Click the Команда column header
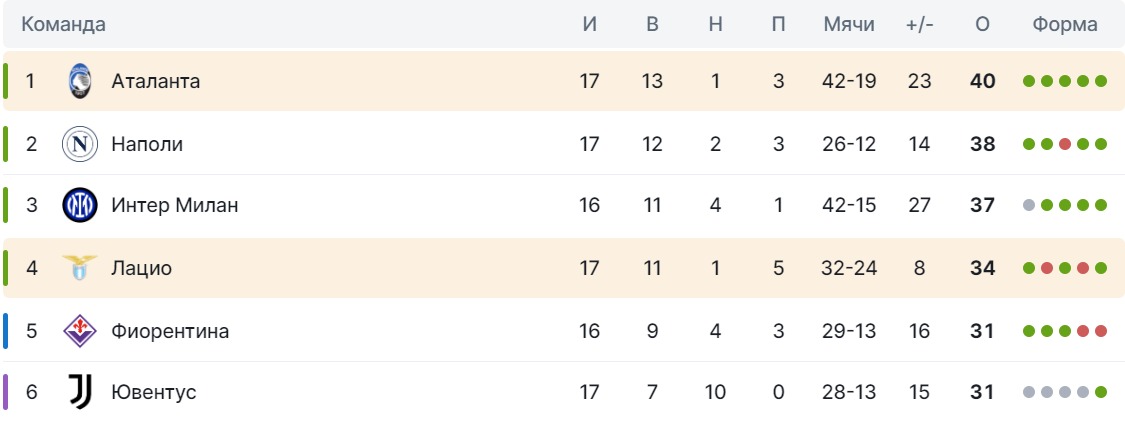The width and height of the screenshot is (1125, 421). click(x=64, y=25)
